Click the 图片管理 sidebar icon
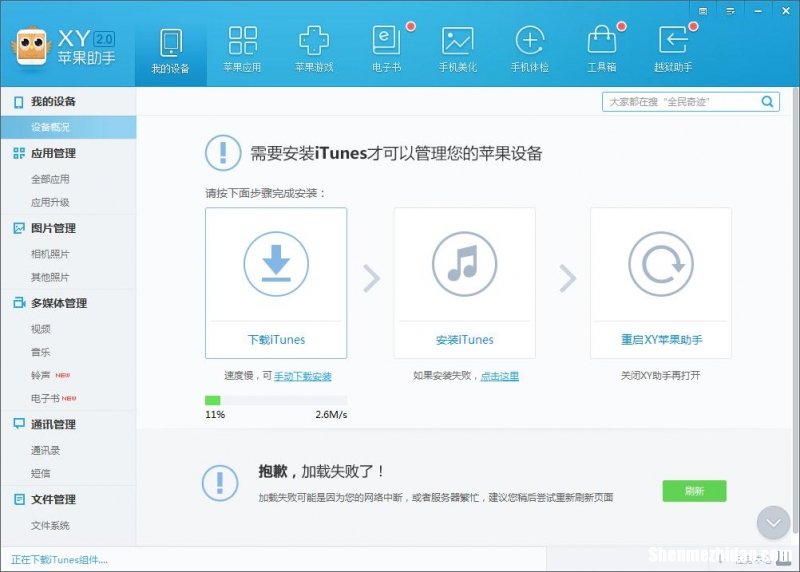Image resolution: width=800 pixels, height=572 pixels. [19, 228]
